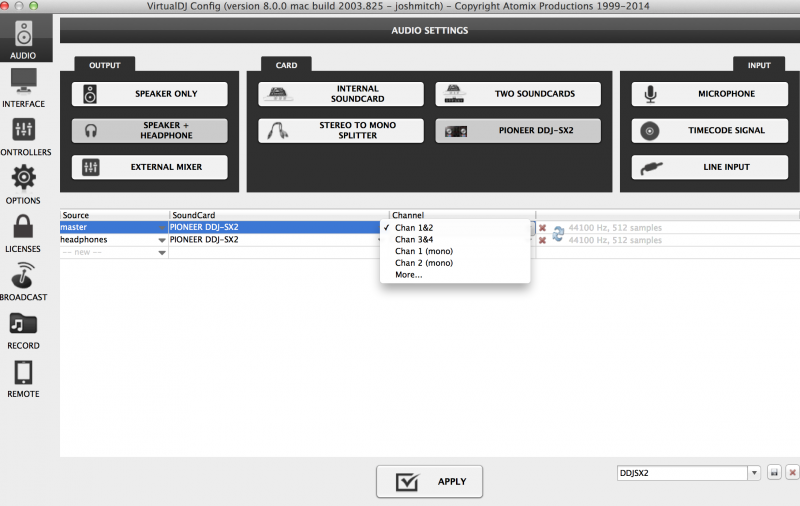This screenshot has height=506, width=800.
Task: Open the new source row dropdown
Action: coord(162,253)
